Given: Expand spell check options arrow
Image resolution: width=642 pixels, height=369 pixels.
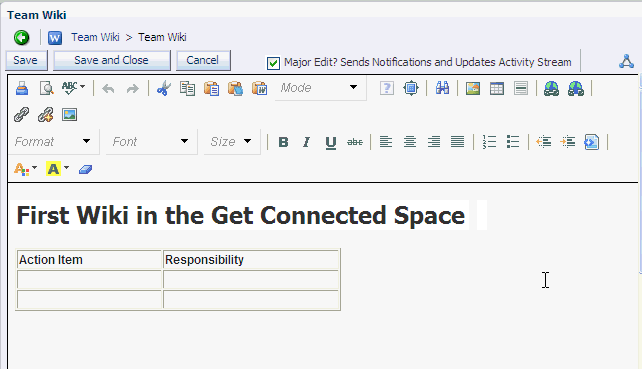Looking at the screenshot, I should (x=82, y=86).
